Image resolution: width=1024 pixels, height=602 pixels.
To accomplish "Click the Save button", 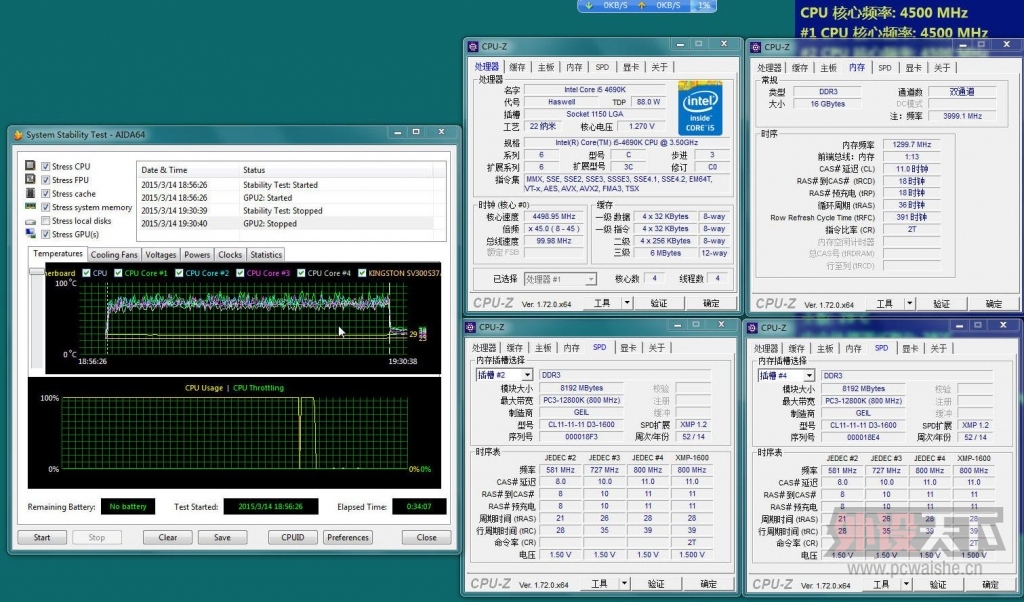I will pos(222,537).
